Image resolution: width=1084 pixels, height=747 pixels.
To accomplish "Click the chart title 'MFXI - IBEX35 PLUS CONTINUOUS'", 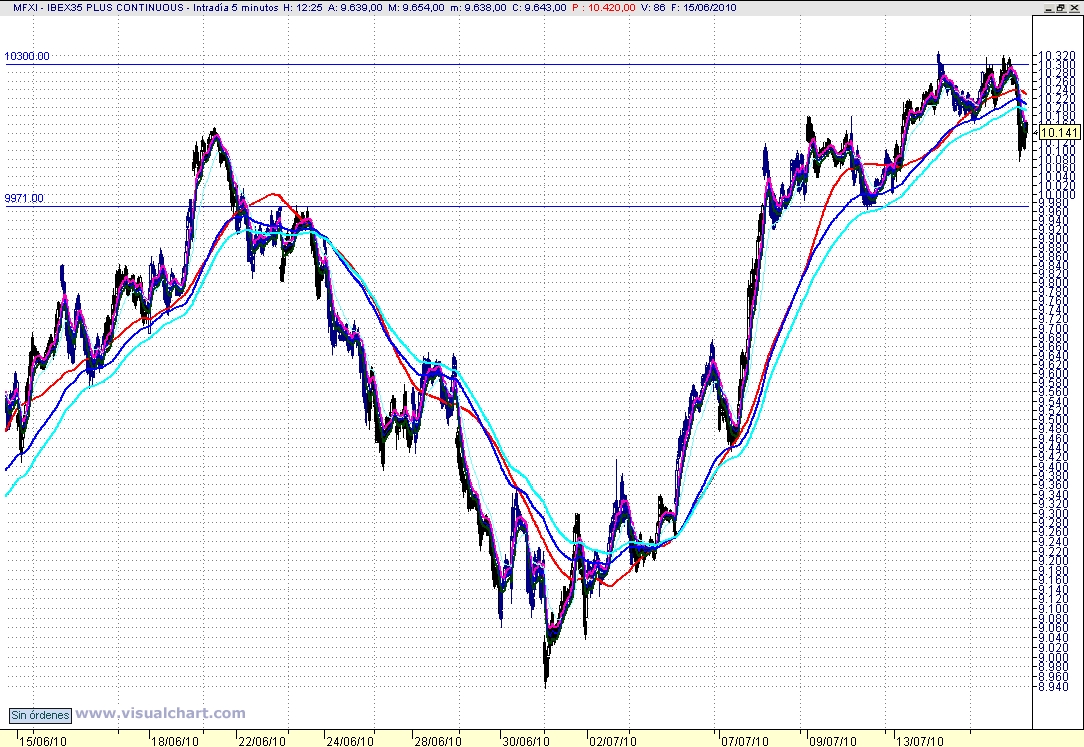I will pos(95,7).
